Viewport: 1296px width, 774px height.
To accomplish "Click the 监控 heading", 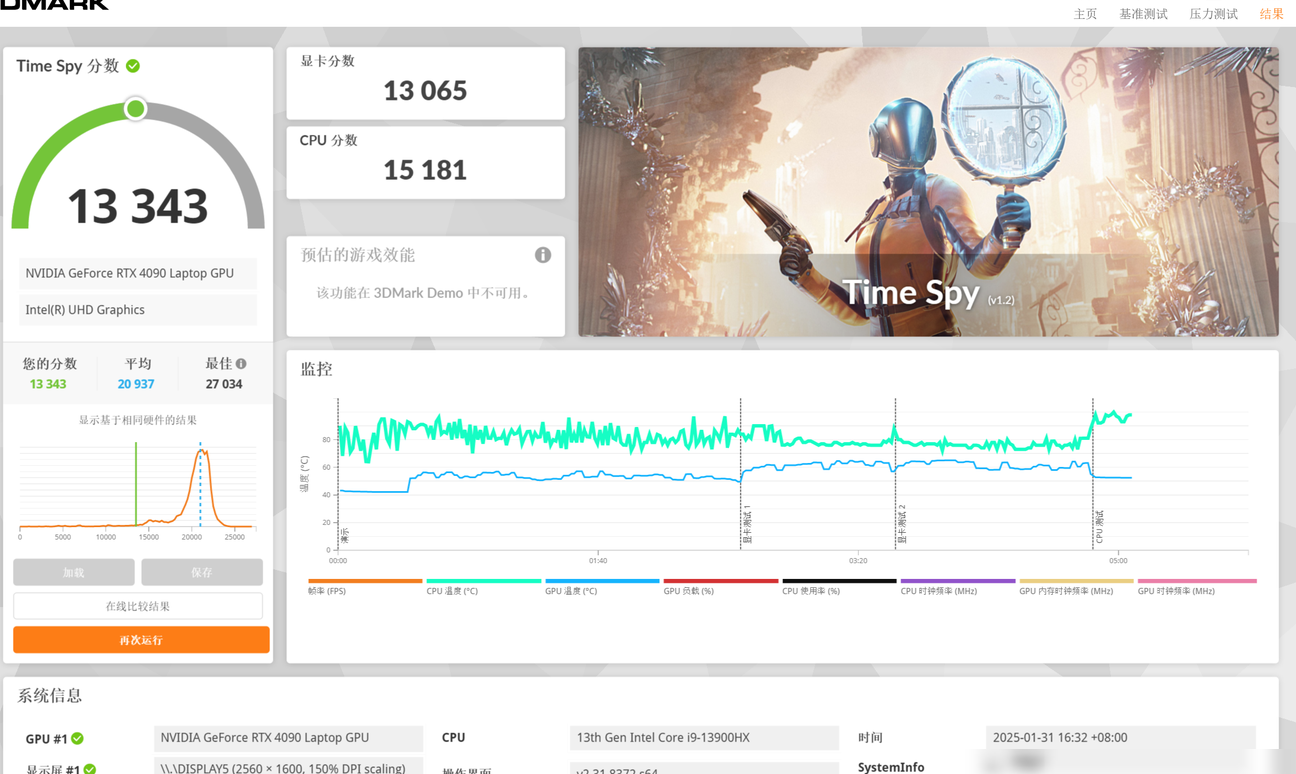I will click(x=317, y=369).
